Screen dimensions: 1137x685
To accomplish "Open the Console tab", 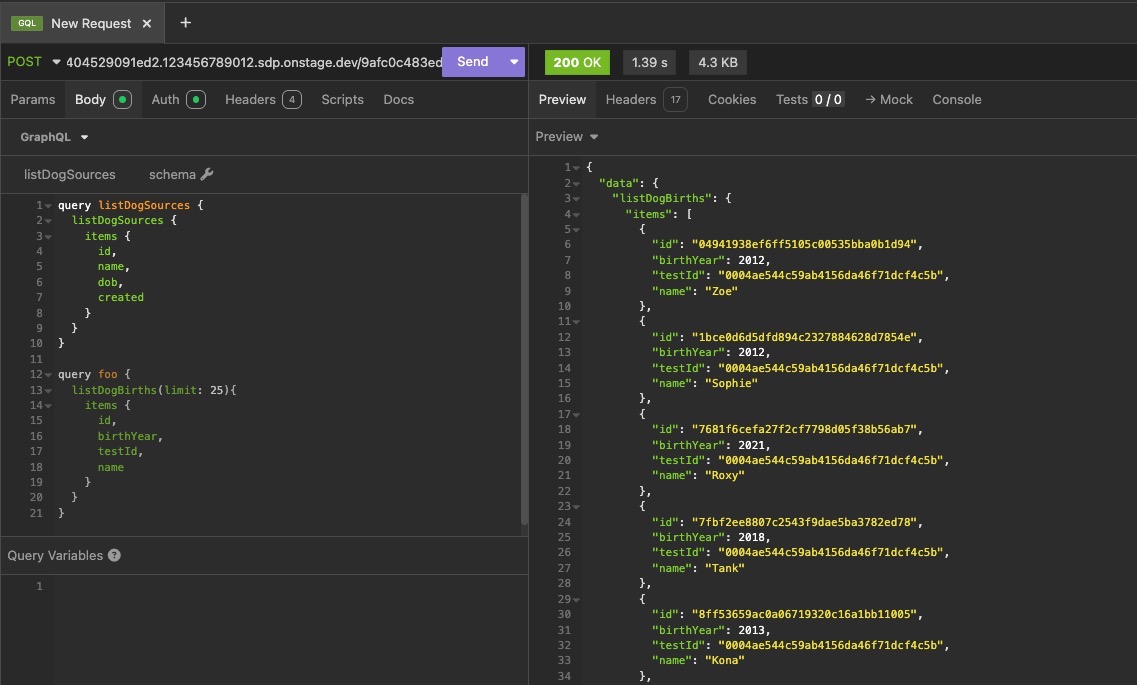I will tap(956, 99).
